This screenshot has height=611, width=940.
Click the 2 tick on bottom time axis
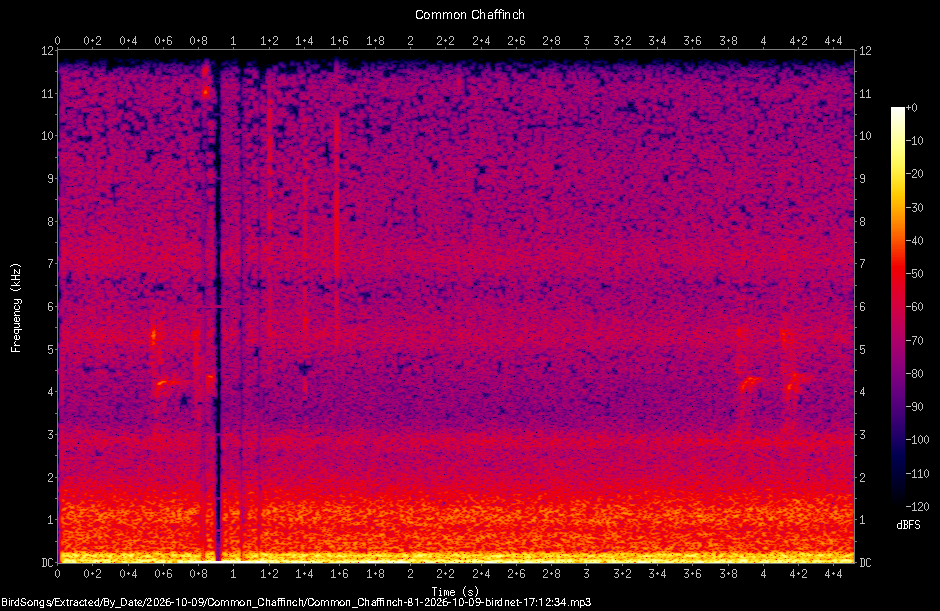tap(410, 574)
